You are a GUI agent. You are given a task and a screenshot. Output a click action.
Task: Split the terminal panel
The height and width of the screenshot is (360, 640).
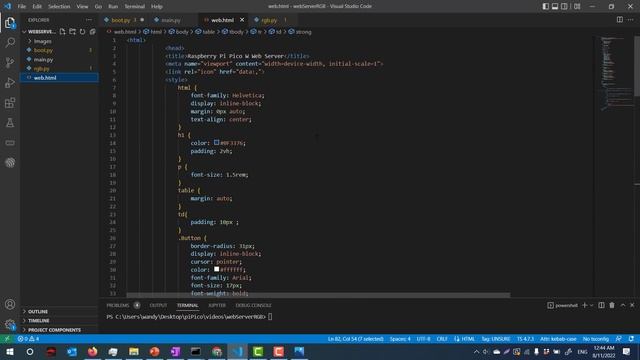(601, 305)
